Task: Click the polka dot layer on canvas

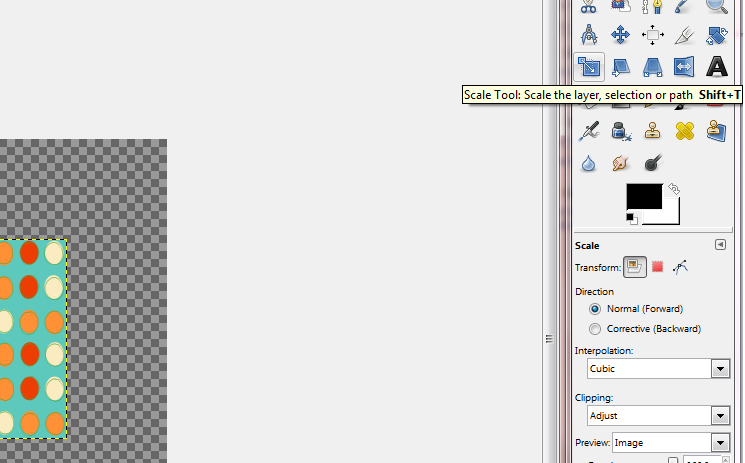Action: tap(33, 338)
